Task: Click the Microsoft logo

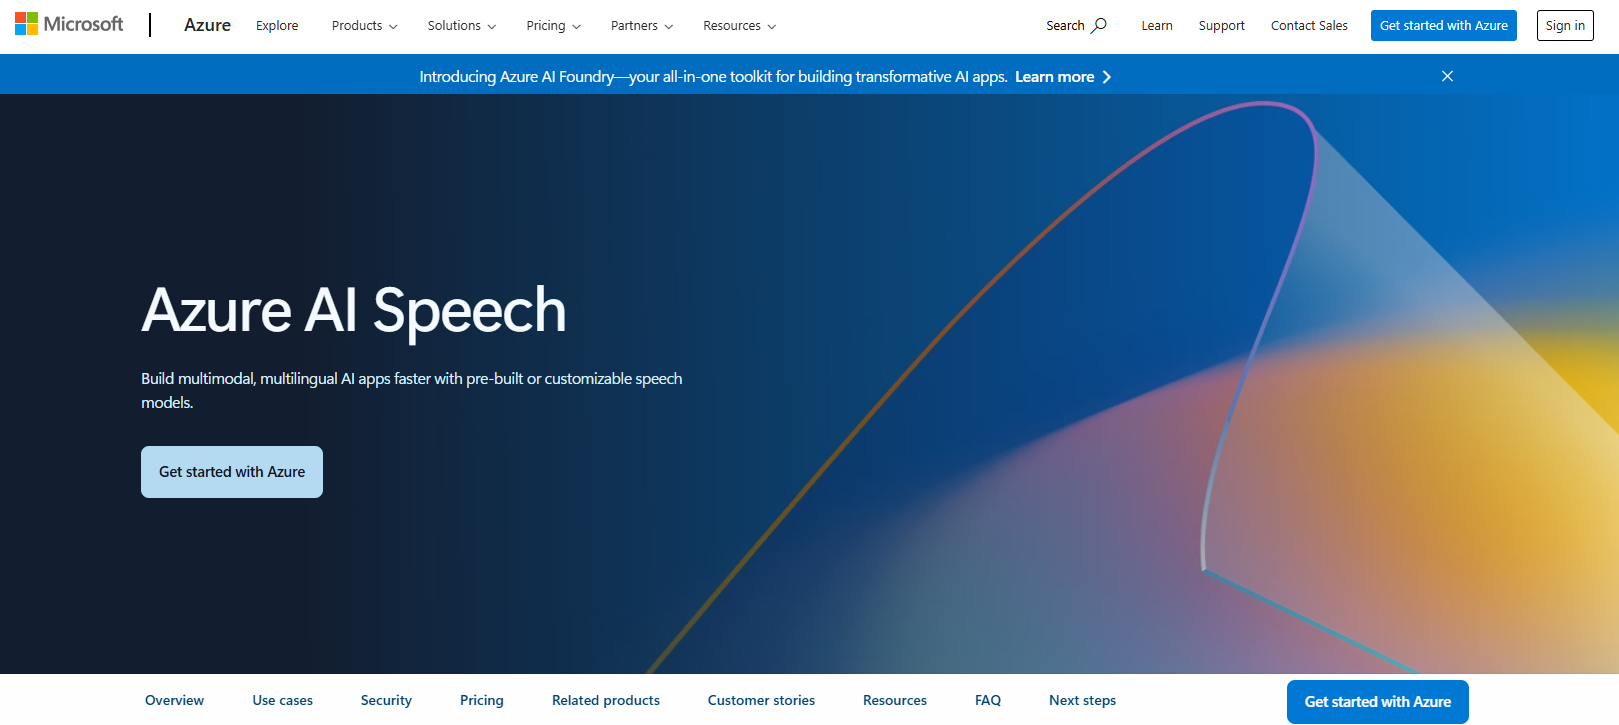Action: pos(69,24)
